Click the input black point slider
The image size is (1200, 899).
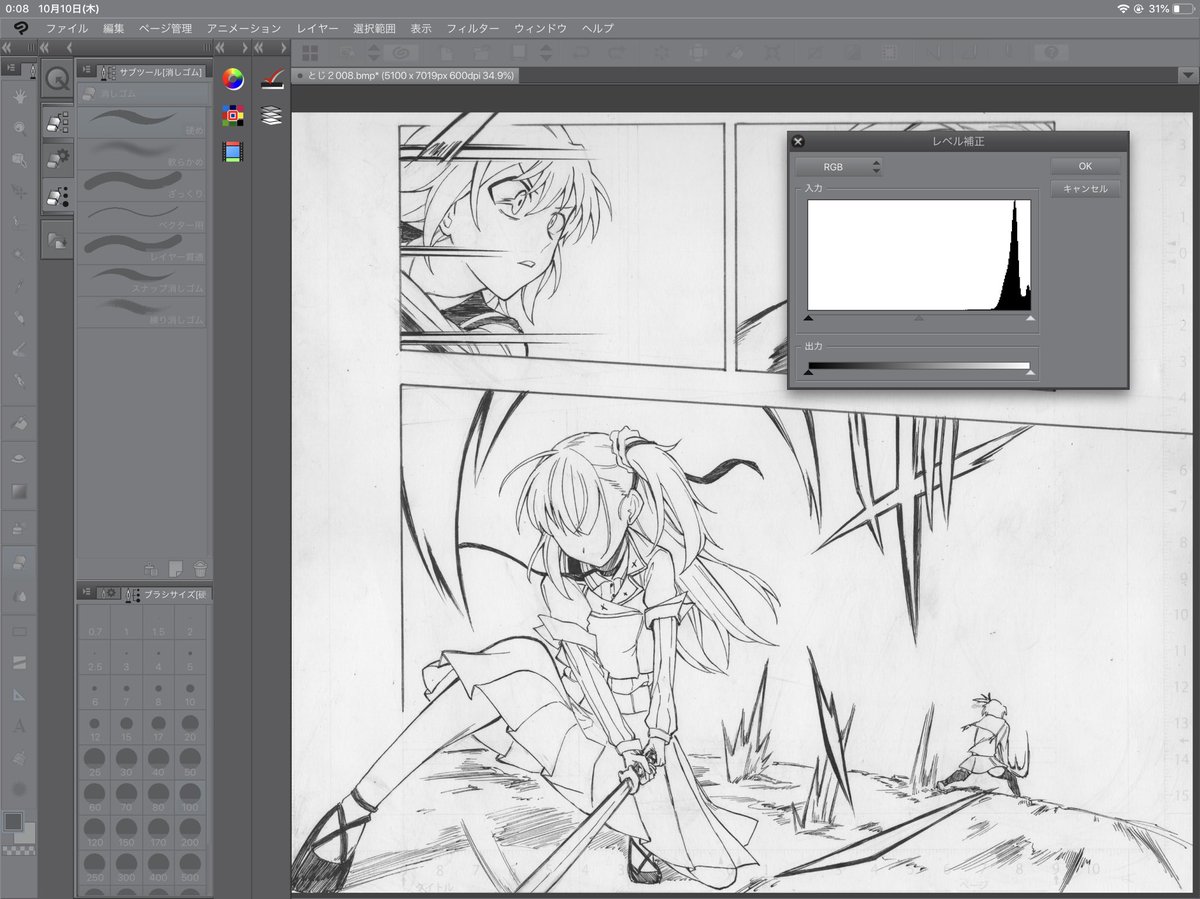[808, 317]
